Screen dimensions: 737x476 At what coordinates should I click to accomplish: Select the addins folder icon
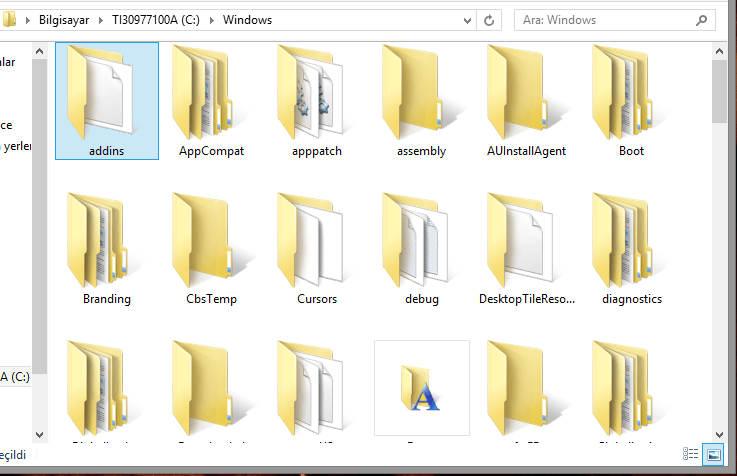pos(102,93)
